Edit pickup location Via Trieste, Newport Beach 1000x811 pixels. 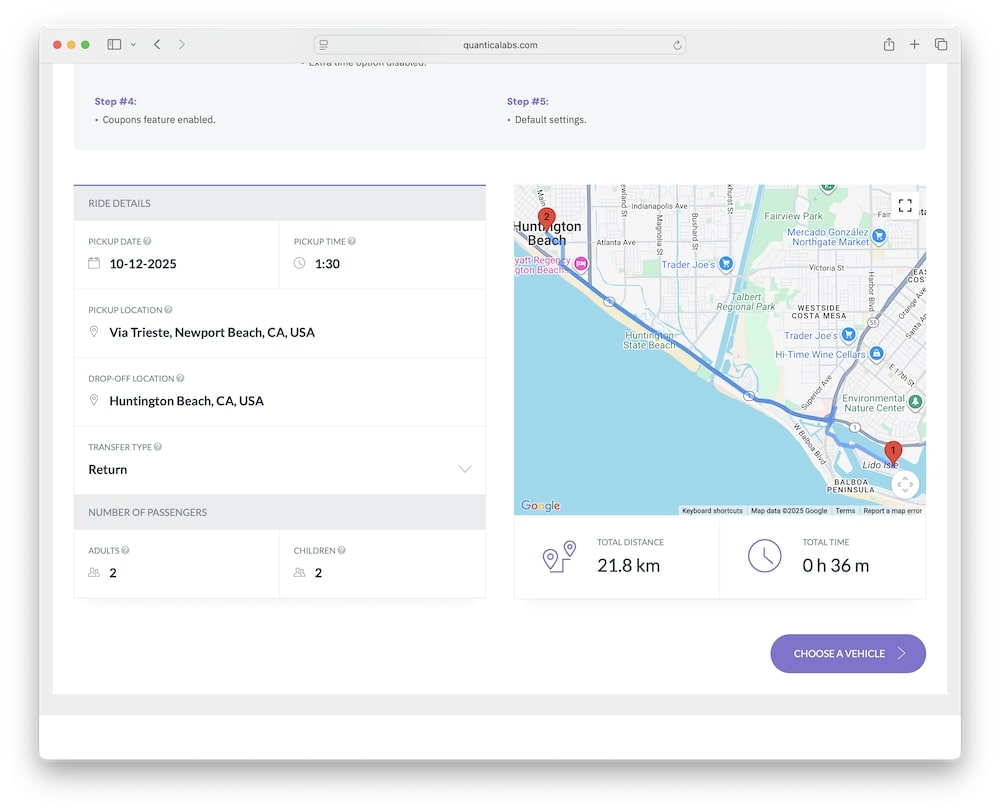pyautogui.click(x=212, y=332)
